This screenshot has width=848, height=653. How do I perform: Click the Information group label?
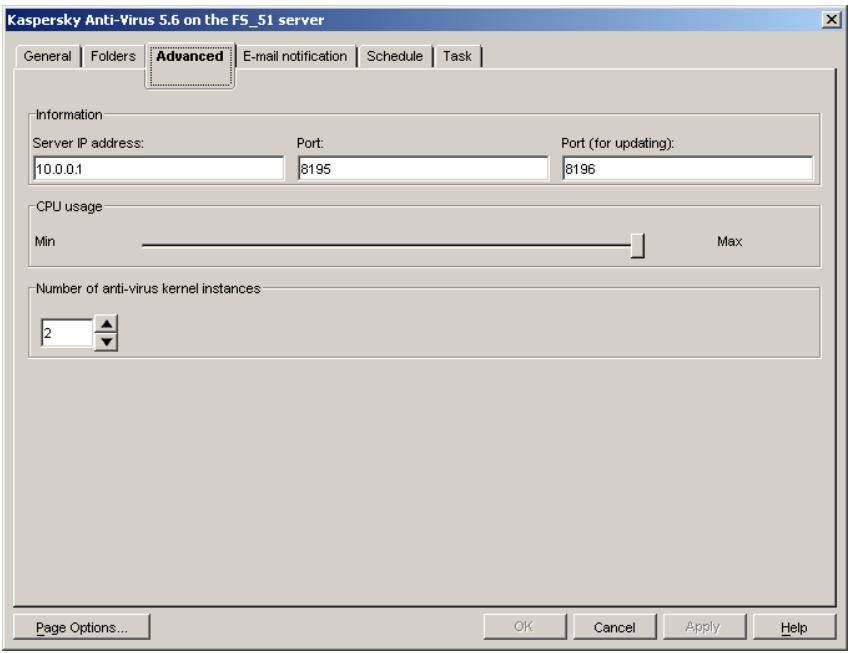click(x=69, y=115)
